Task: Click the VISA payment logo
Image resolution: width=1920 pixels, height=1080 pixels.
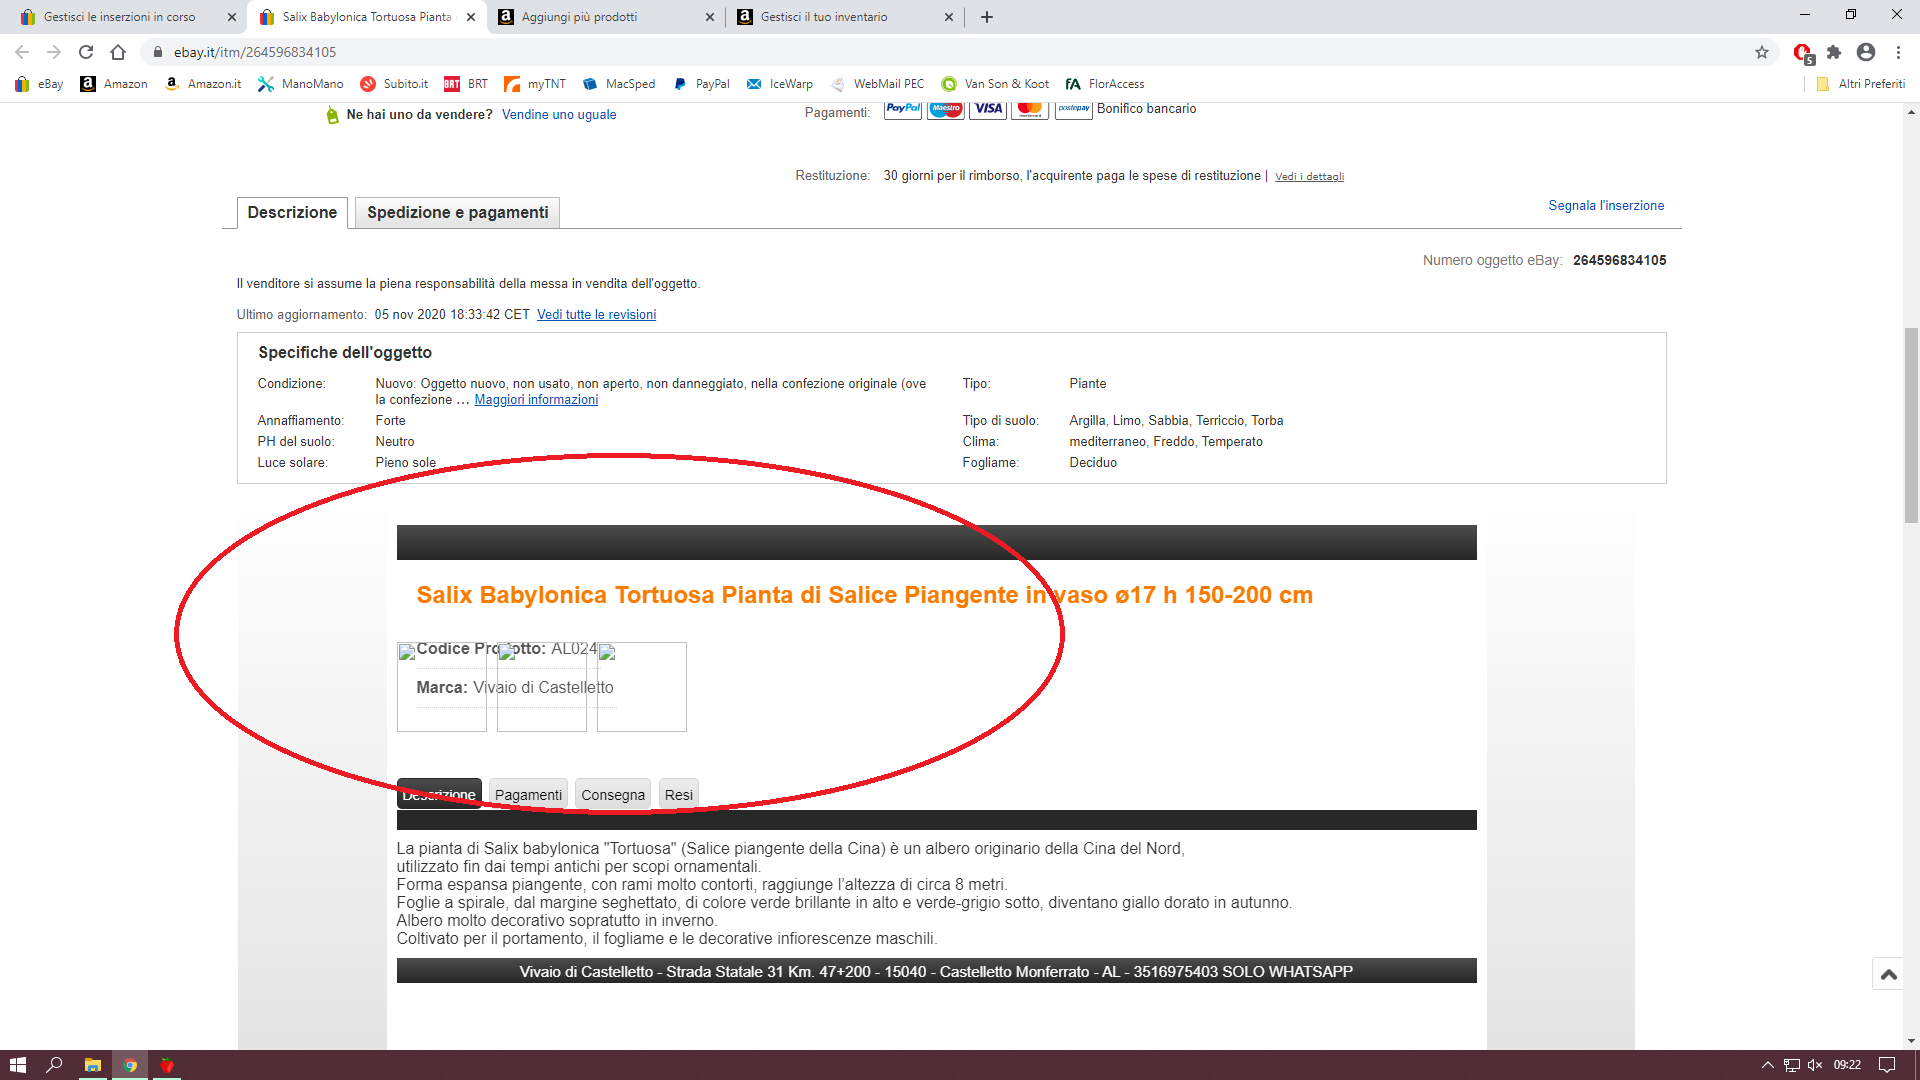Action: pyautogui.click(x=988, y=109)
